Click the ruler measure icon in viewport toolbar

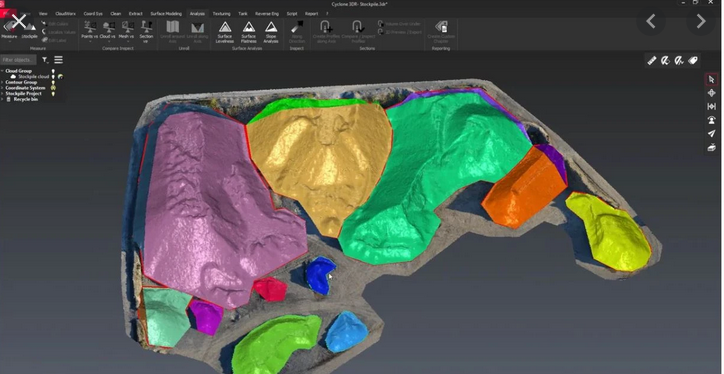(x=652, y=60)
